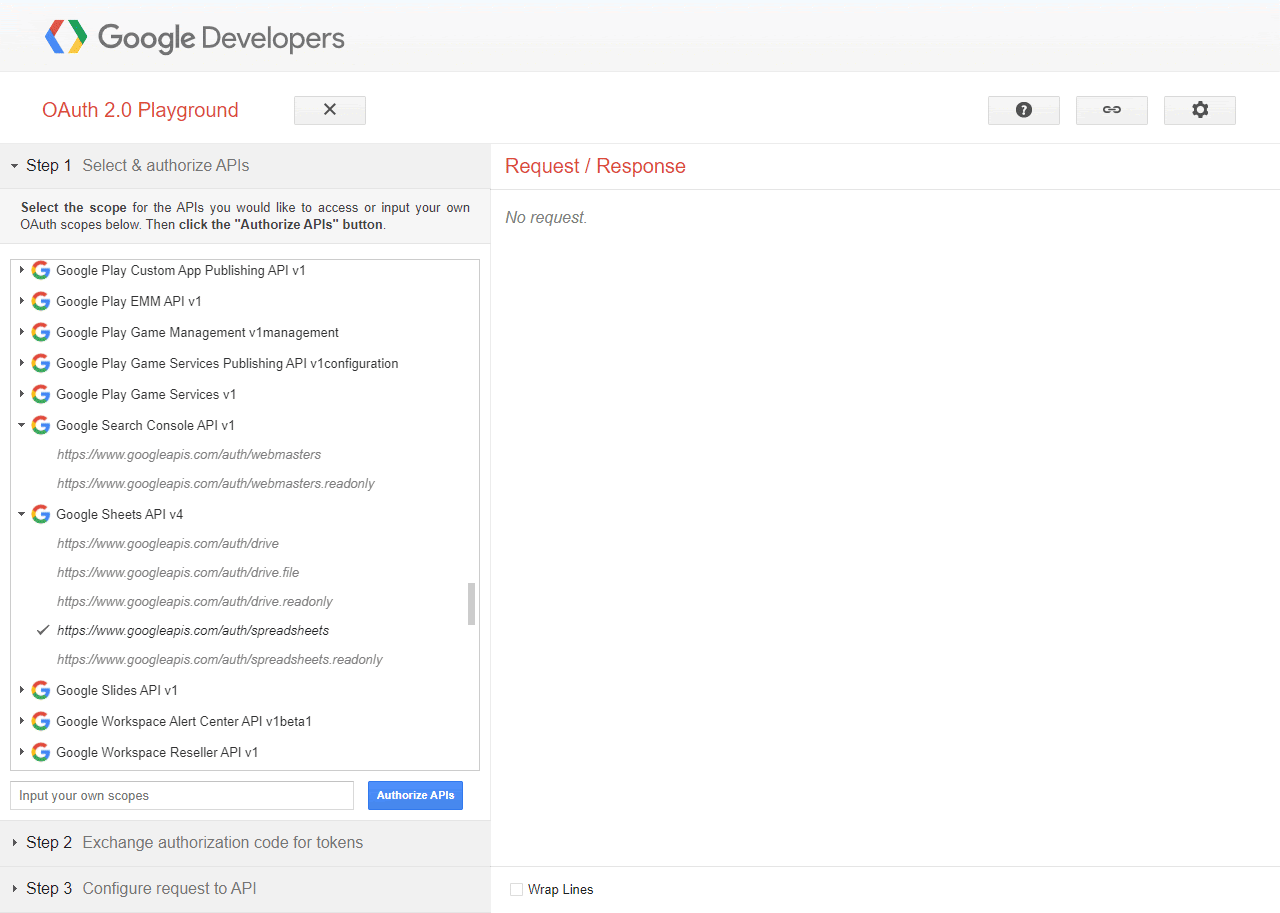1280x913 pixels.
Task: Click the API list scrollbar thumb
Action: tap(471, 604)
